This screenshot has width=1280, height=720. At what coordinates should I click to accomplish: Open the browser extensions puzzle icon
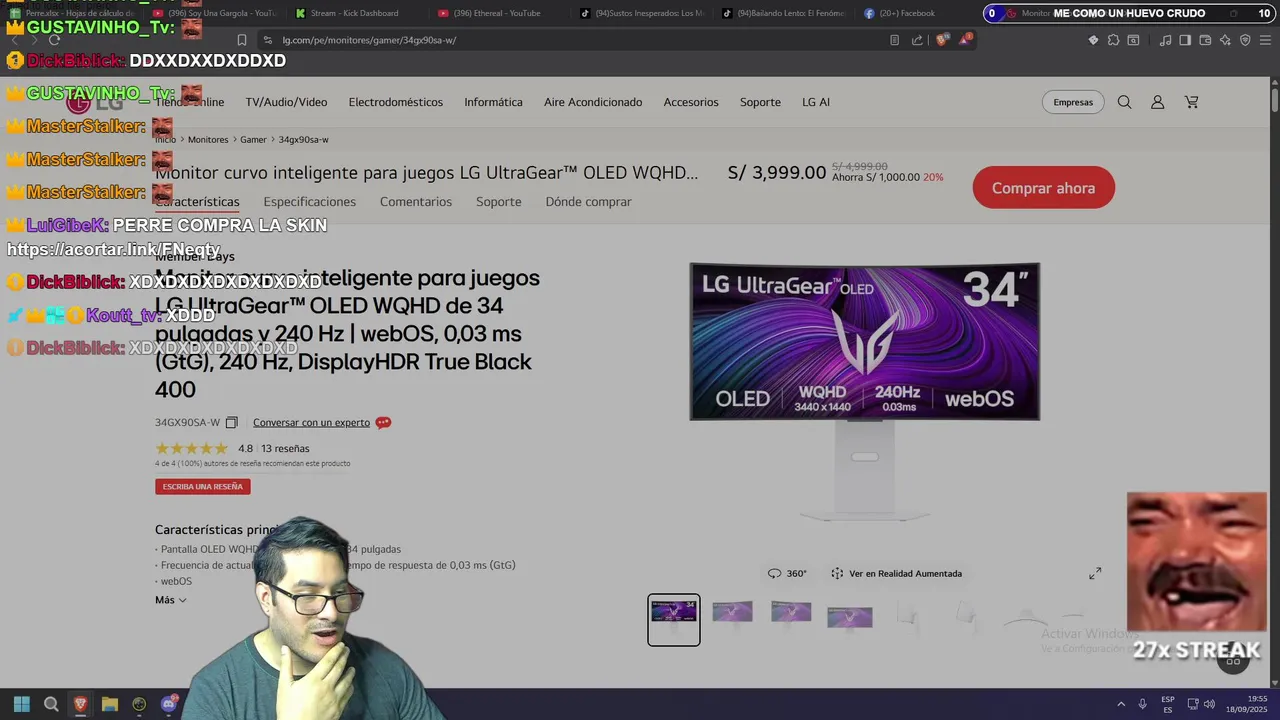point(1113,40)
